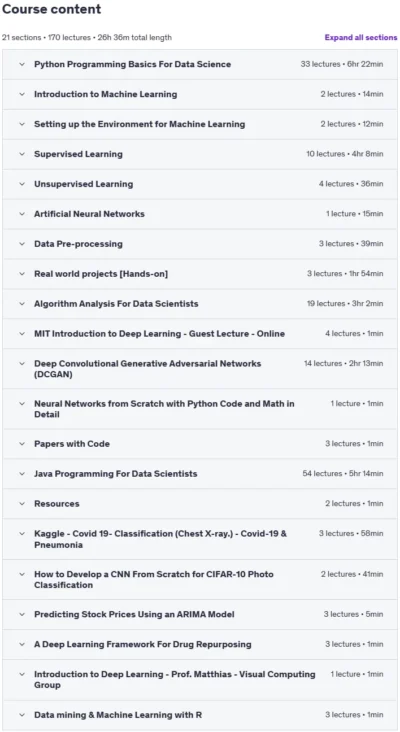Screen dimensions: 400x732
Task: Expand Algorithm Analysis For Data Scientists arrow
Action: coord(22,303)
